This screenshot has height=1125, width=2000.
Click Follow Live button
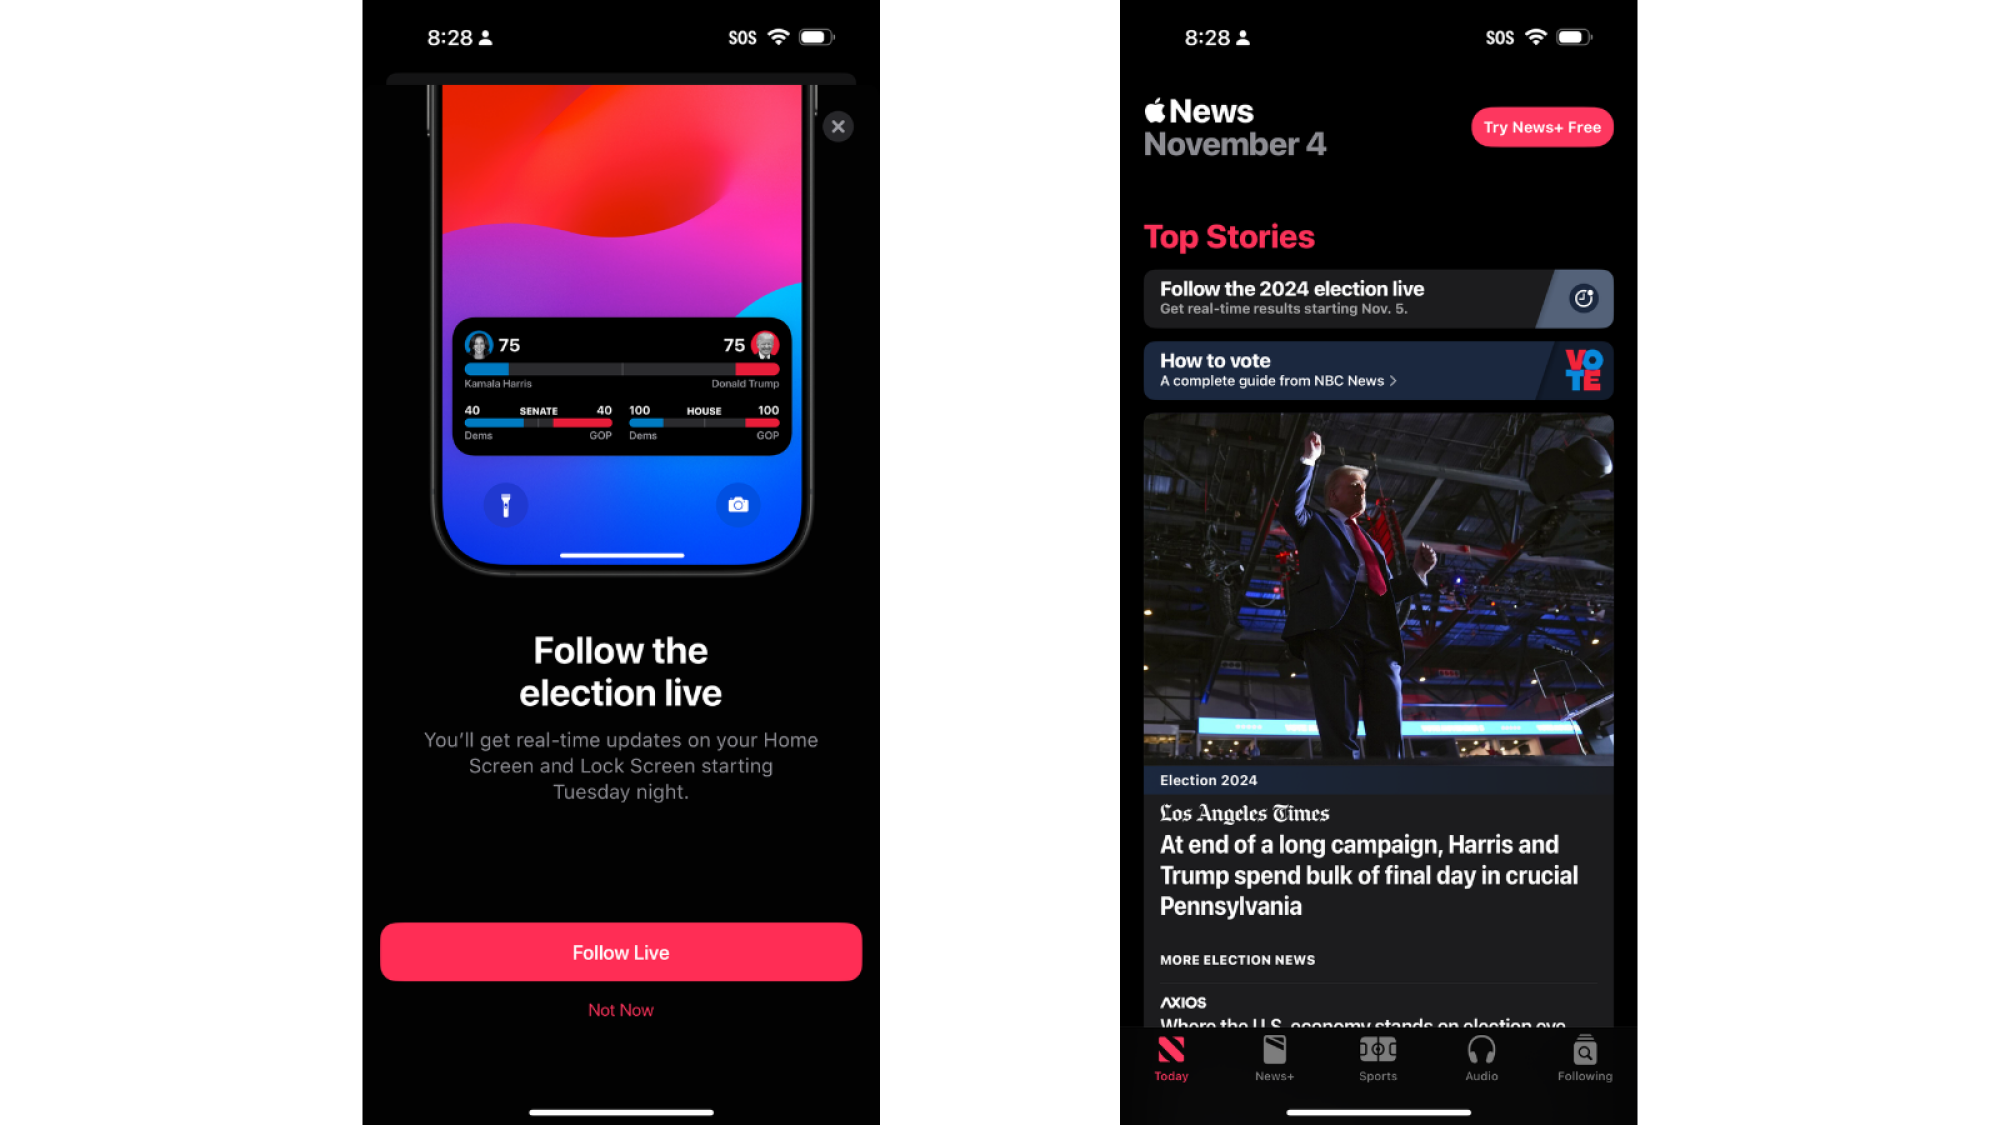tap(620, 951)
